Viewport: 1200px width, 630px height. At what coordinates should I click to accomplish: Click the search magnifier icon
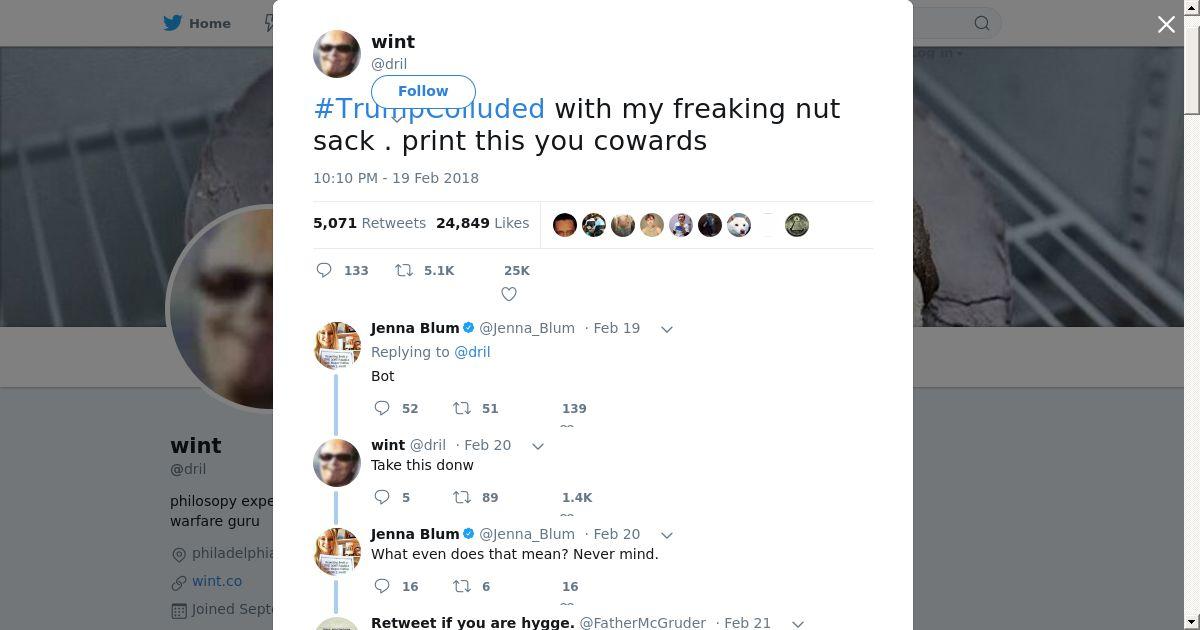coord(982,23)
